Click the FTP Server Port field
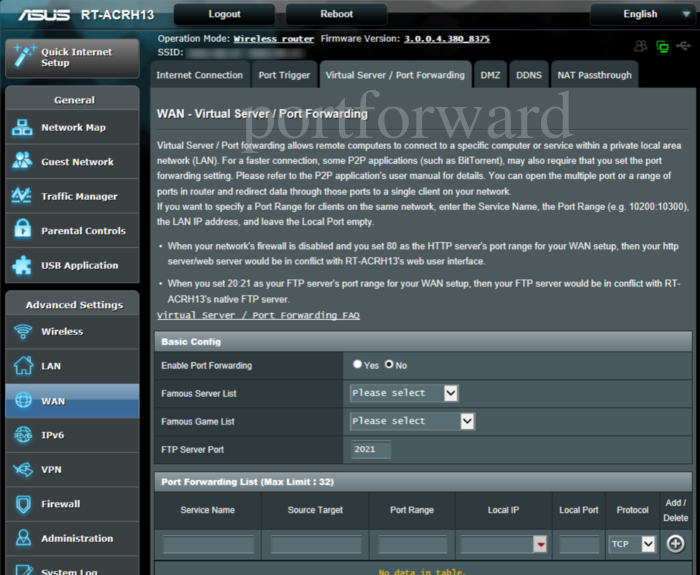 point(370,450)
